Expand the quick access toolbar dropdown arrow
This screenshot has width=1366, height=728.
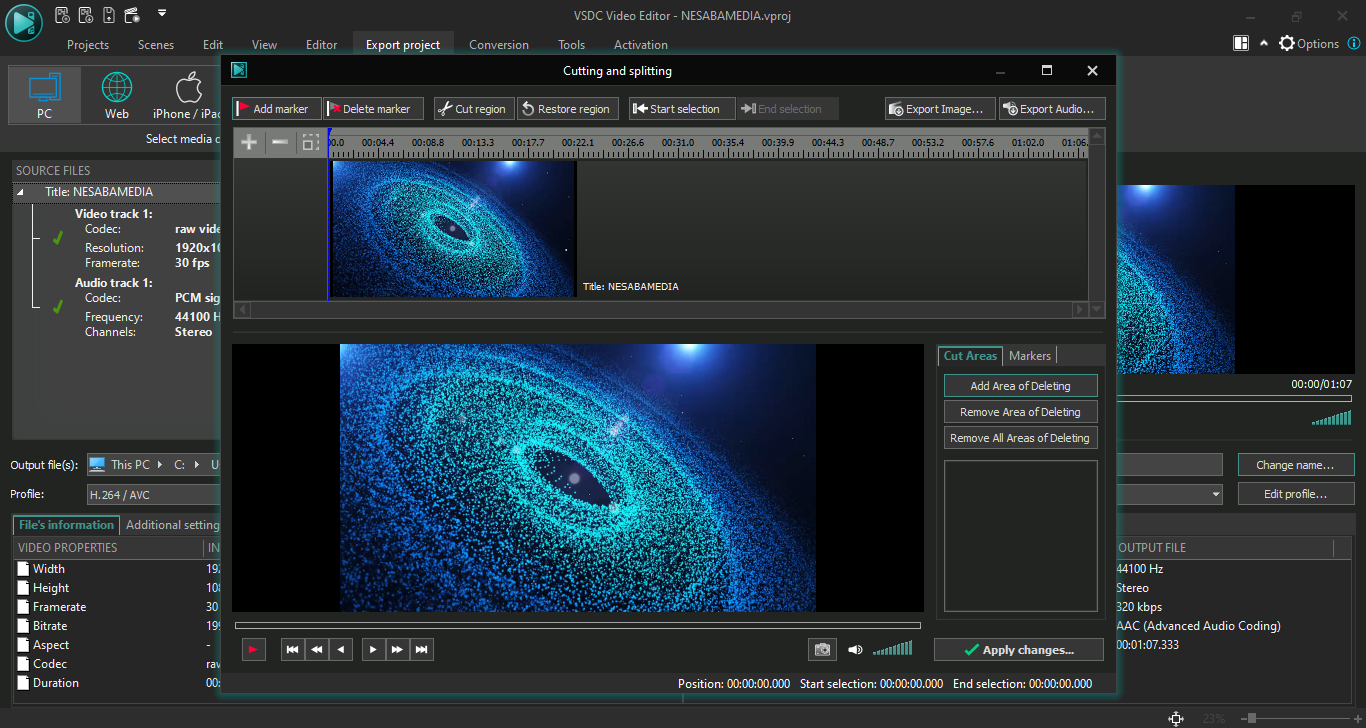point(162,14)
